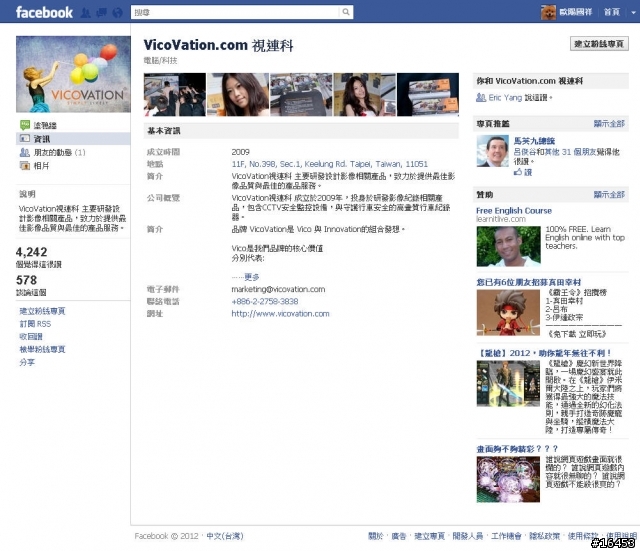This screenshot has height=551, width=640.
Task: Click the 收回讚 unlike link
Action: click(31, 337)
